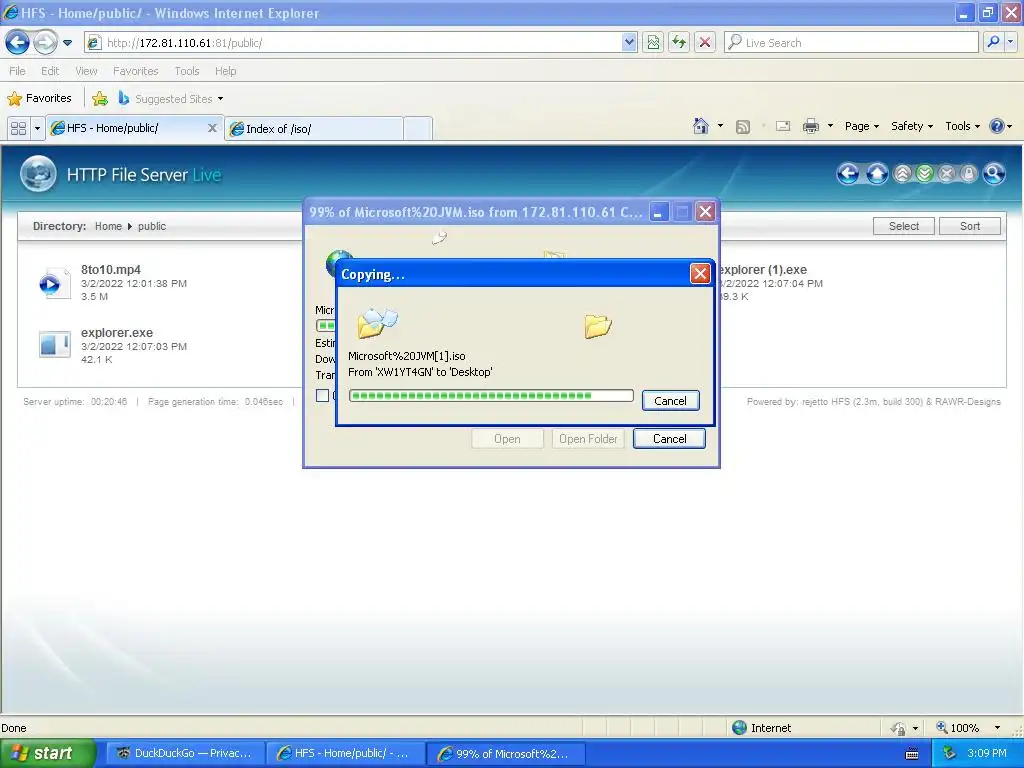Close the HFS - Home/public/ tab

(212, 129)
